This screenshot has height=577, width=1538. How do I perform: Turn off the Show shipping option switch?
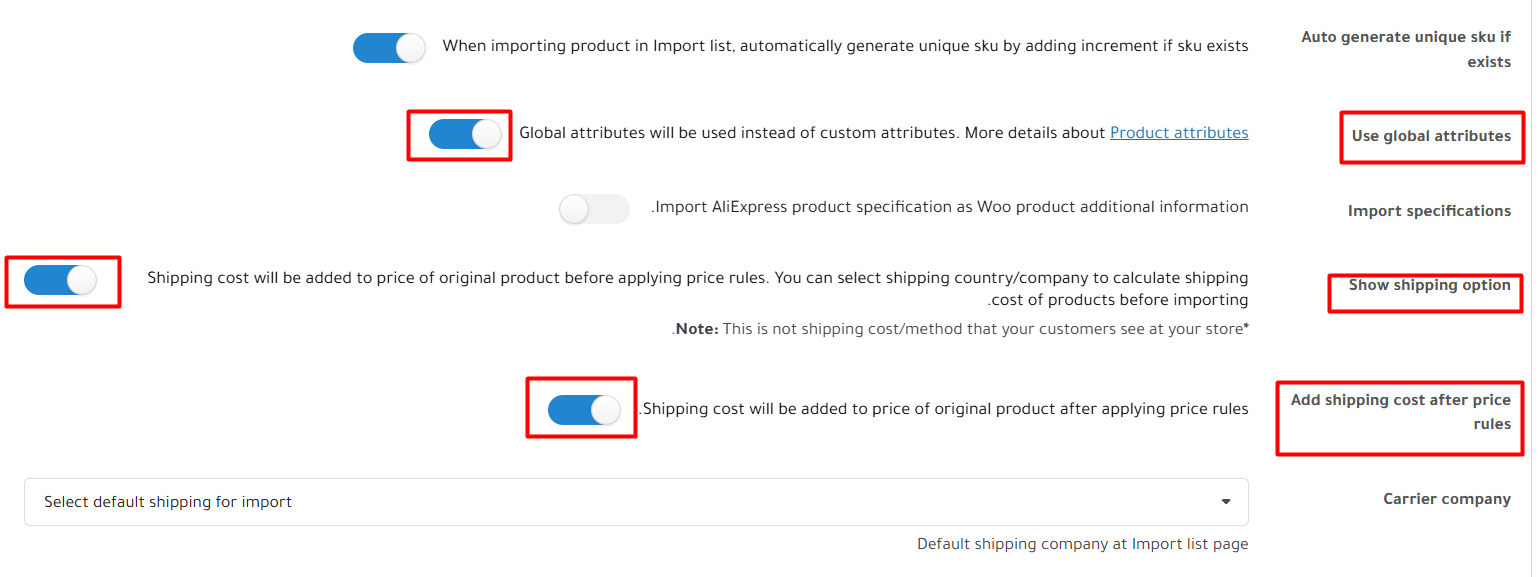(x=60, y=280)
